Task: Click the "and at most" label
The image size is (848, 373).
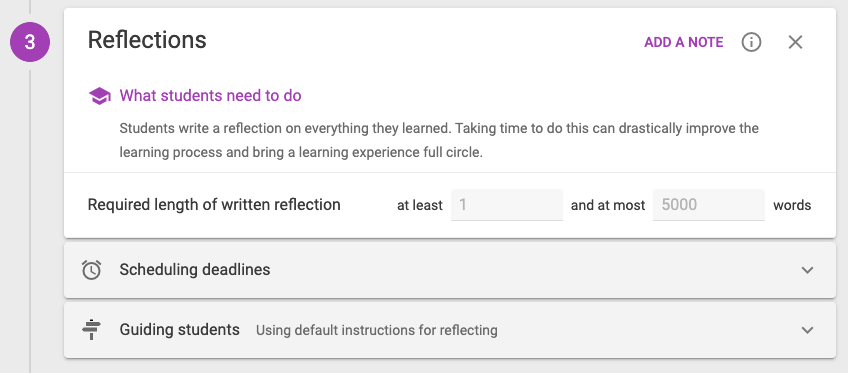Action: tap(608, 205)
